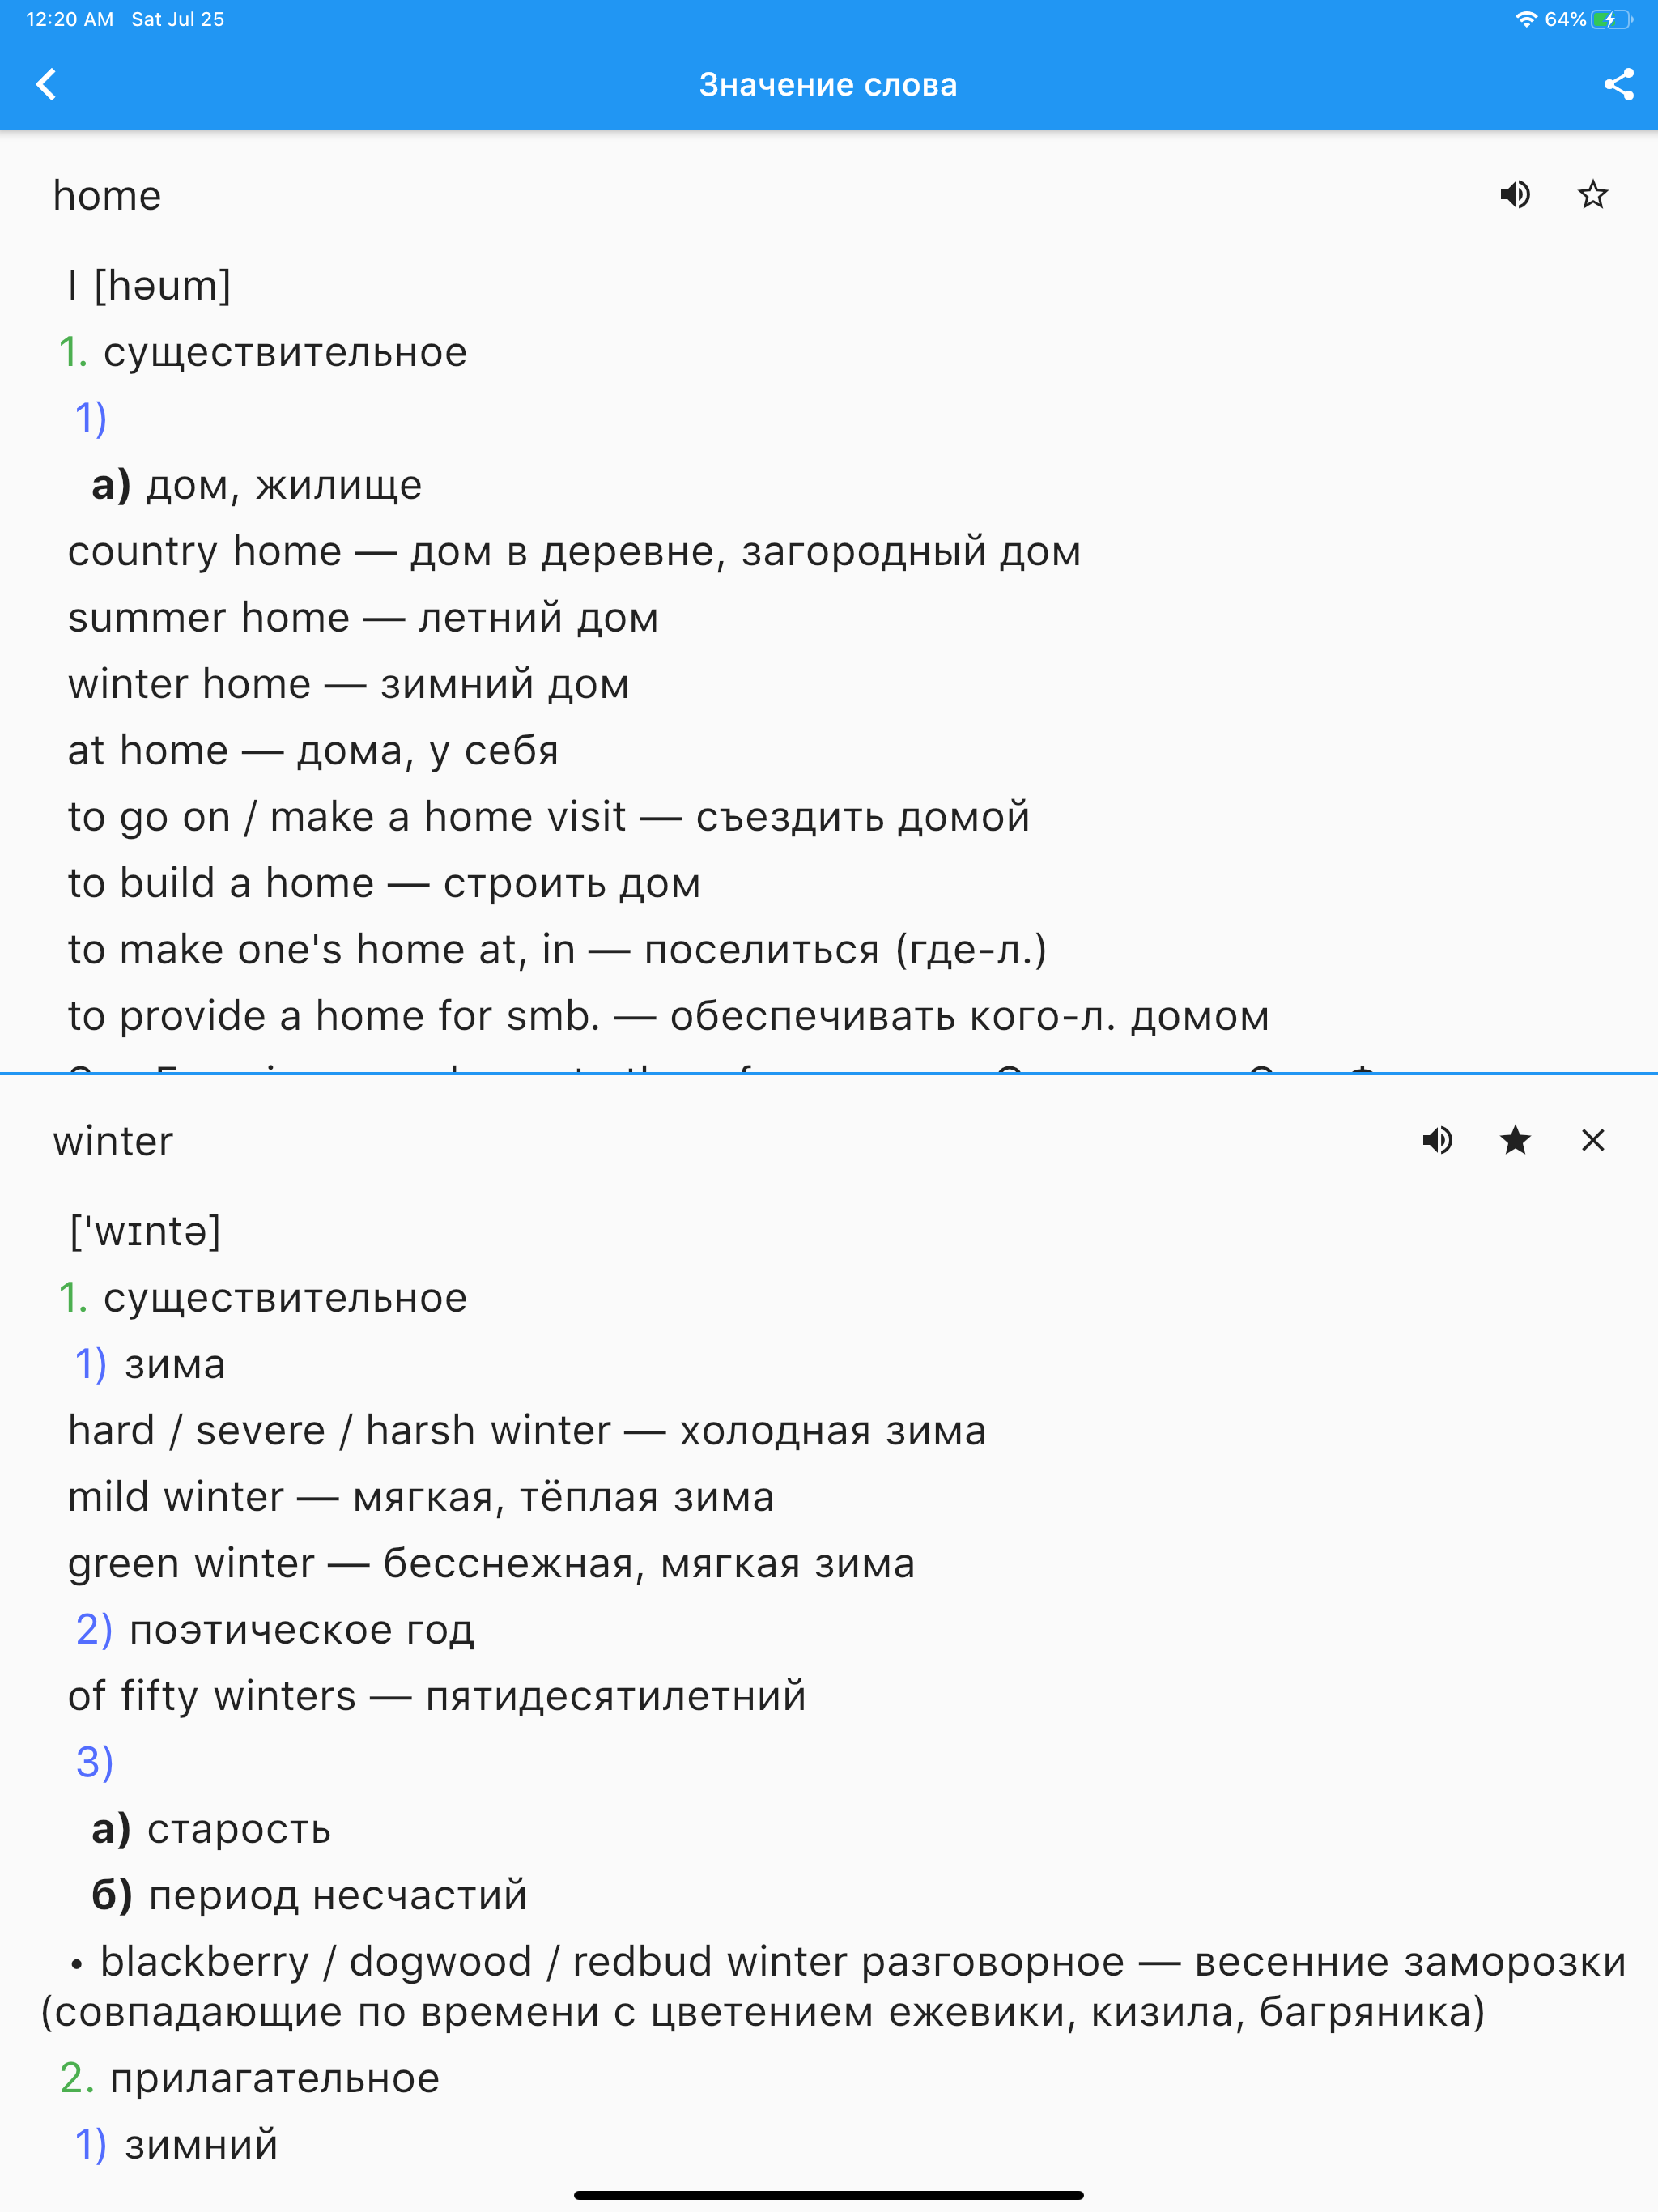Tap the back arrow to return
The height and width of the screenshot is (2212, 1658).
point(46,84)
